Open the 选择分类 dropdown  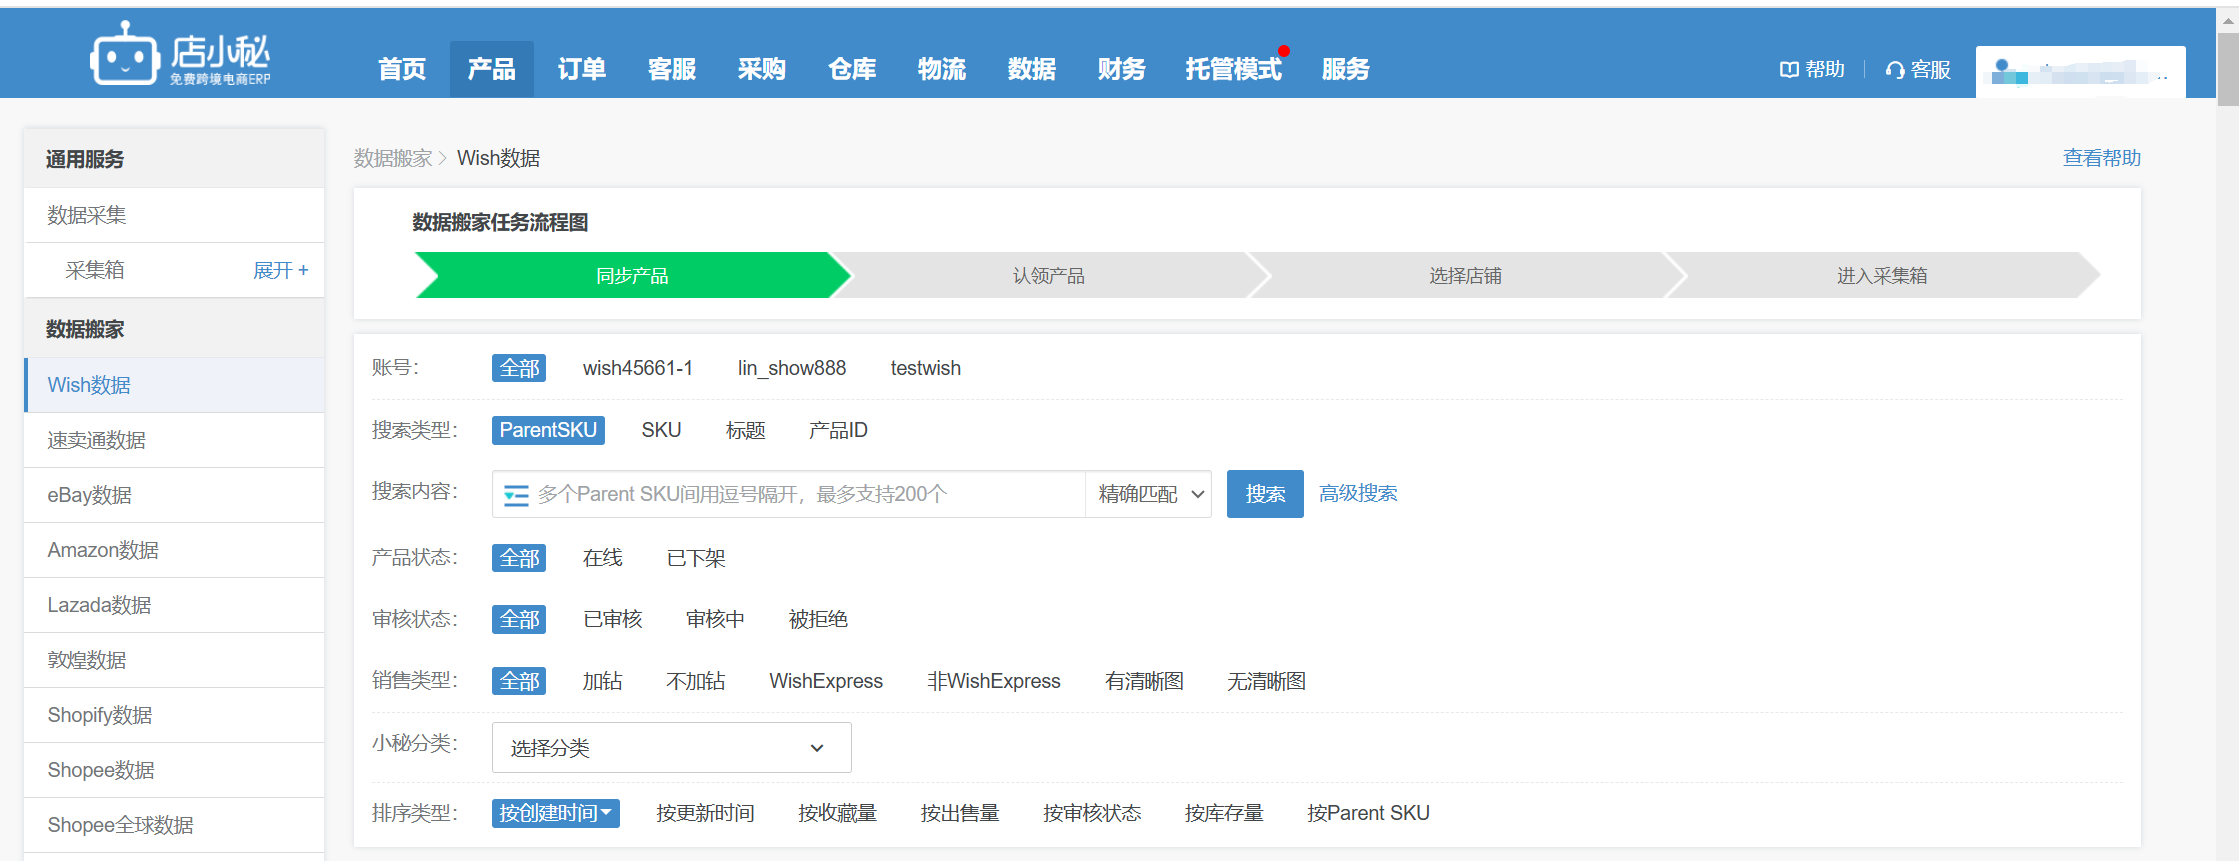(x=671, y=748)
